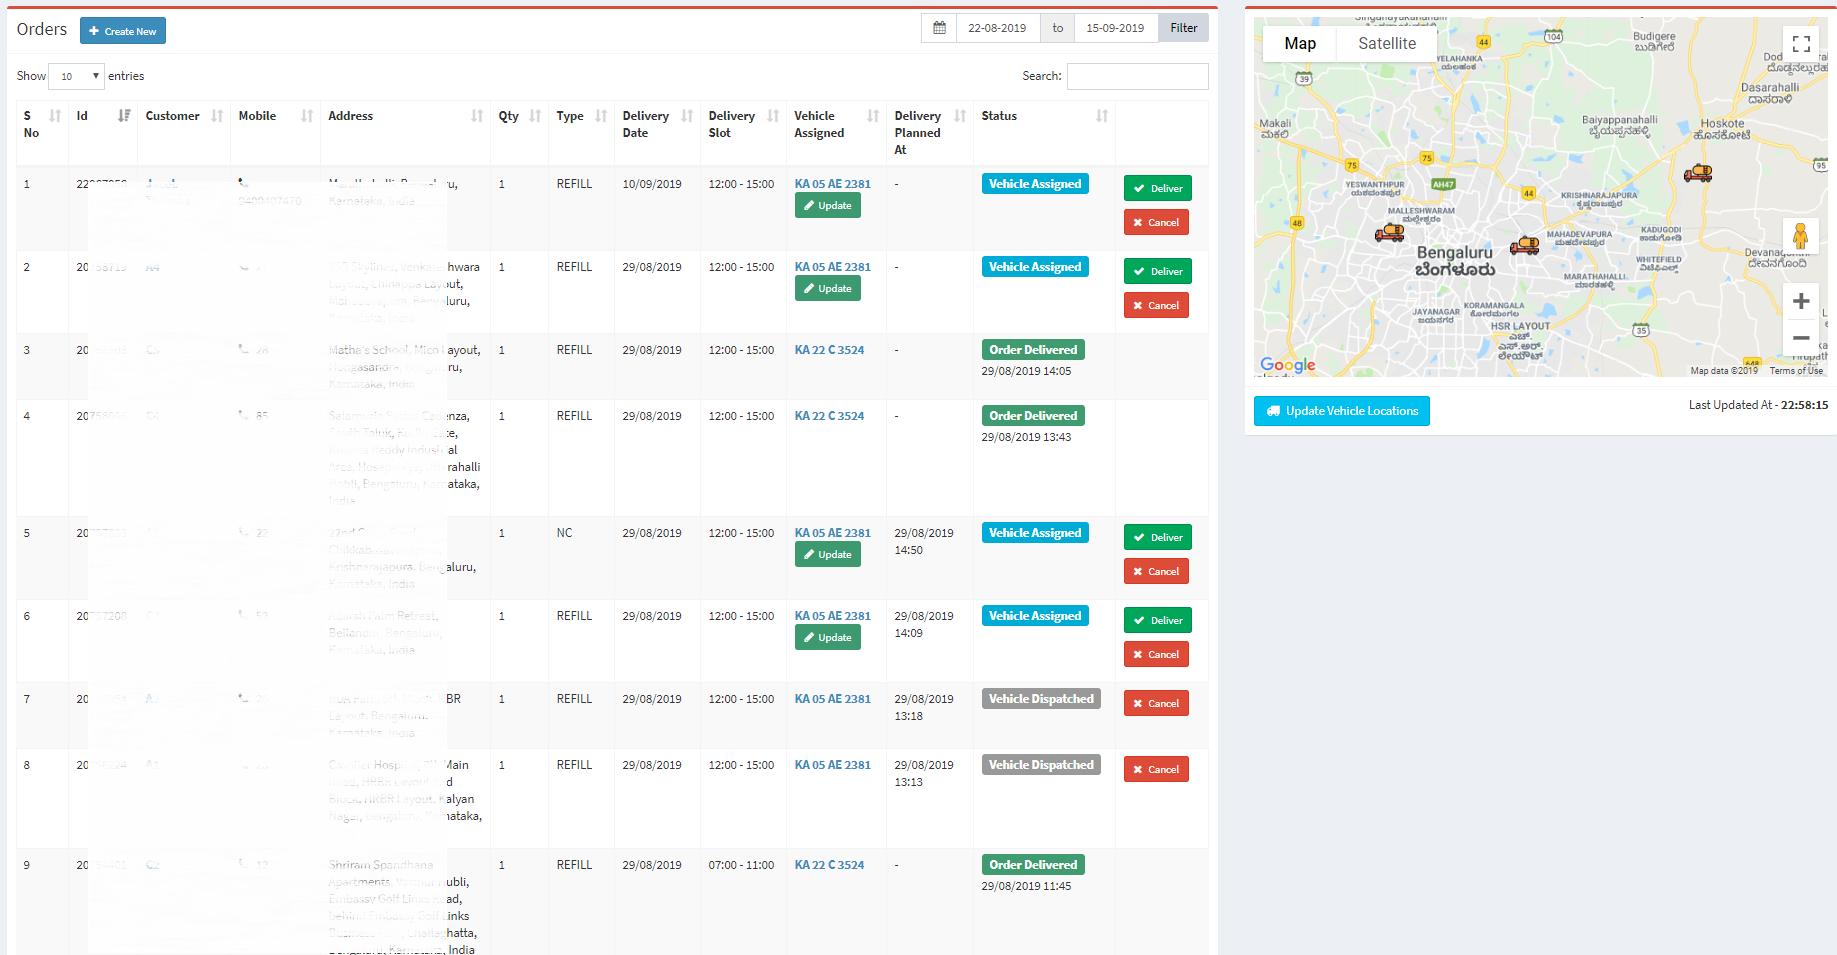Click Update Vehicle Locations button
The height and width of the screenshot is (955, 1837).
[1342, 411]
